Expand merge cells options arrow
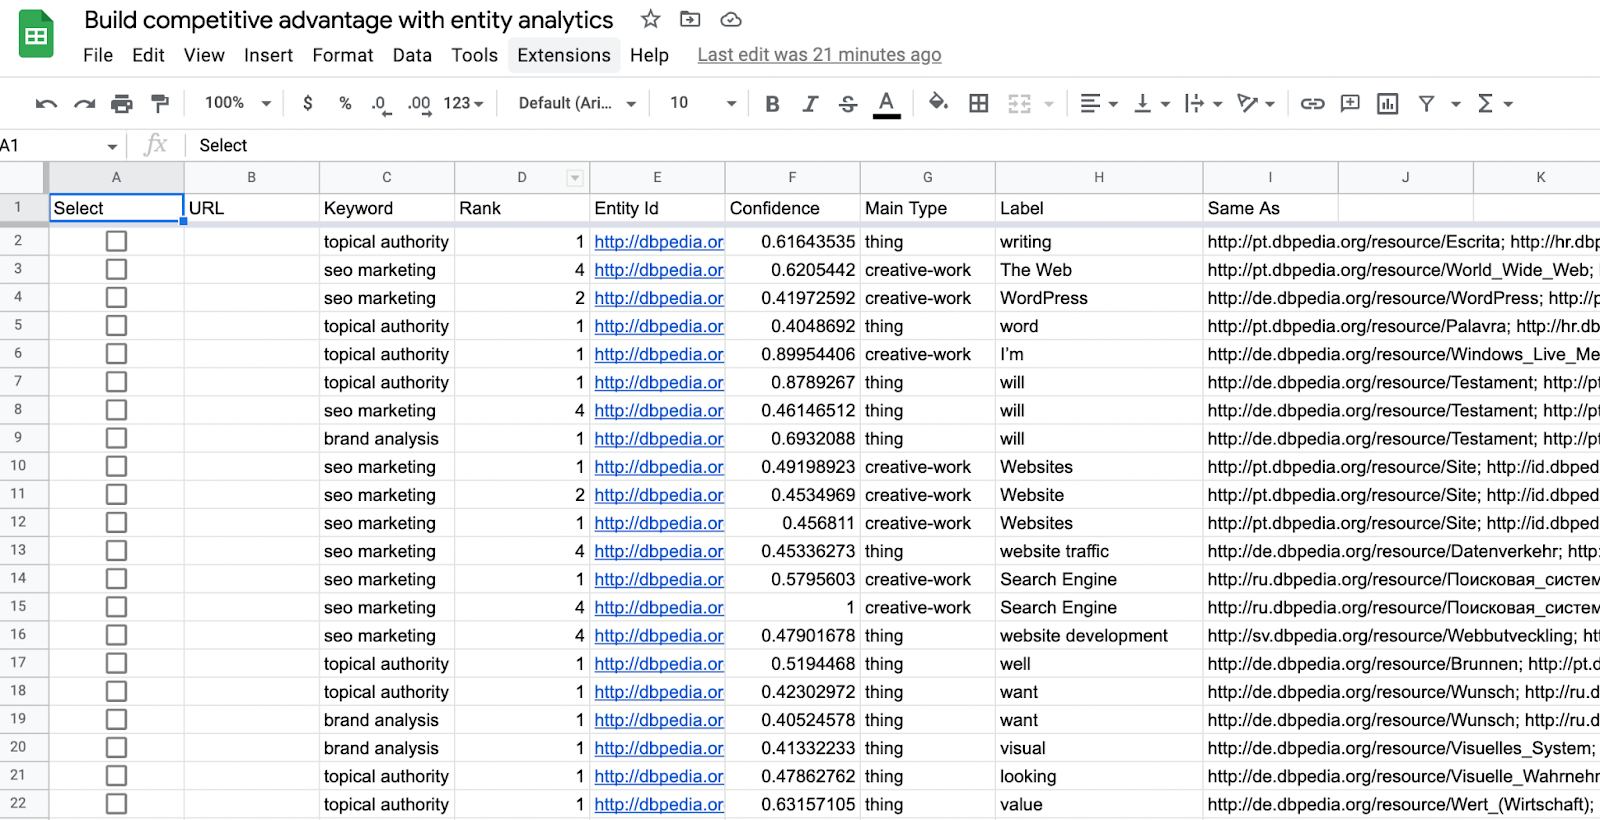 click(x=1049, y=104)
